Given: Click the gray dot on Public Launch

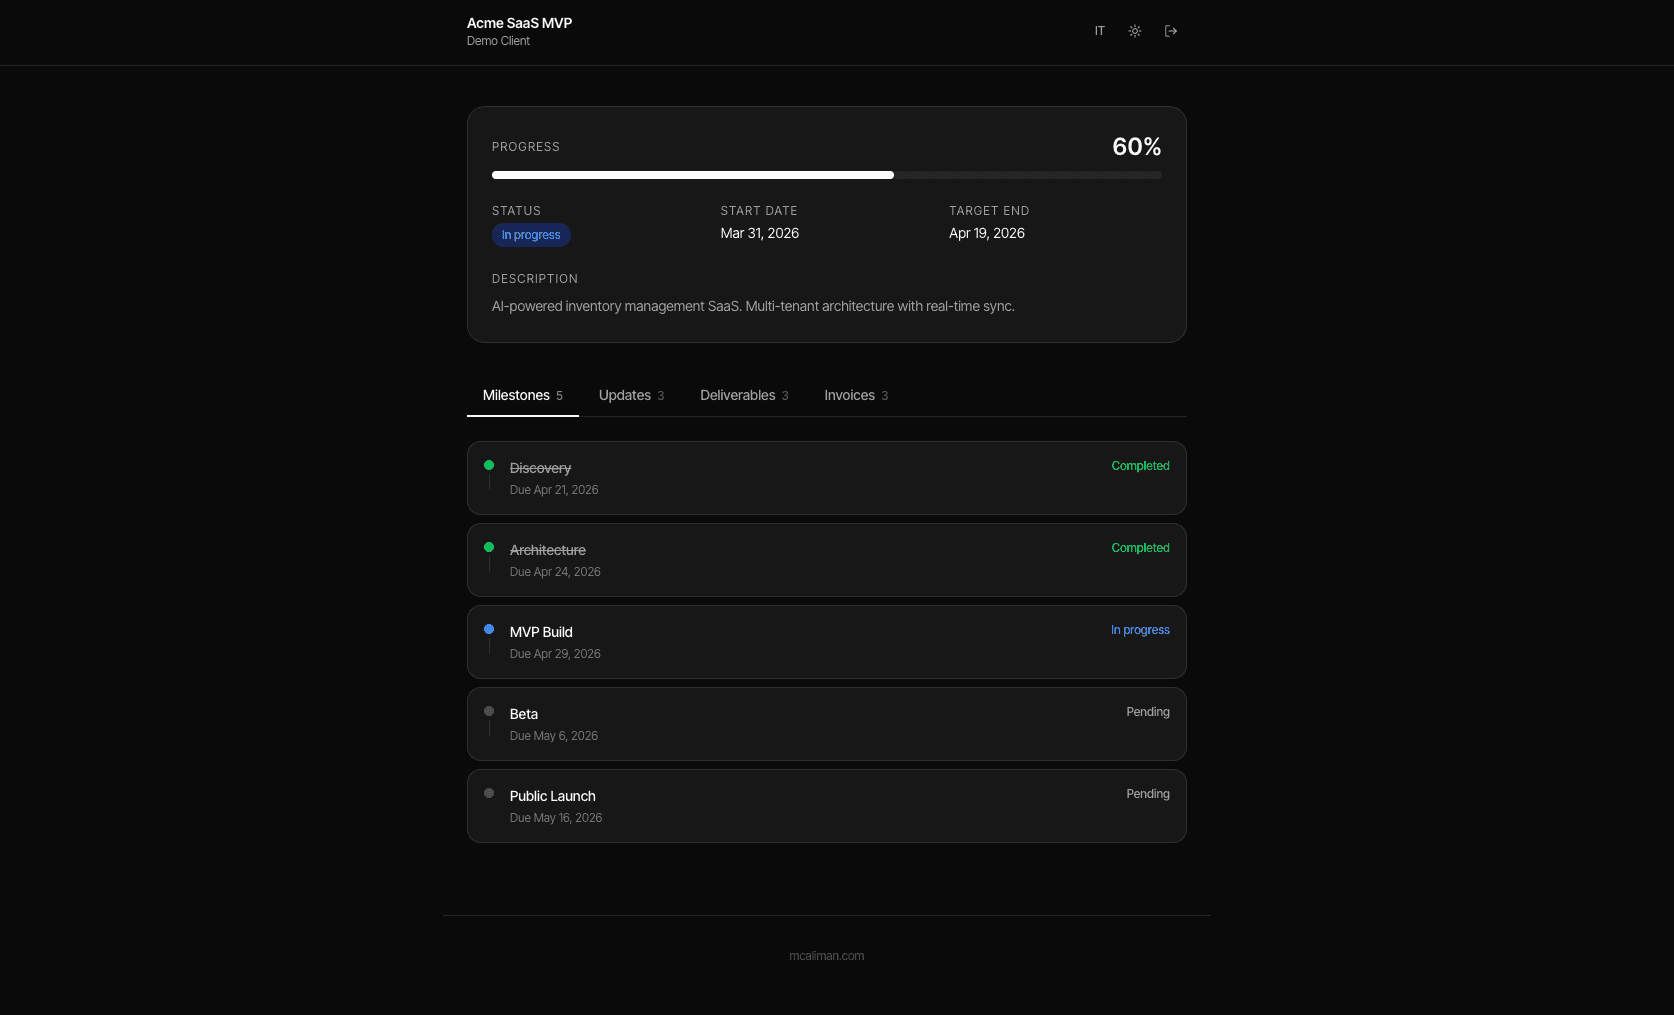Looking at the screenshot, I should tap(489, 793).
